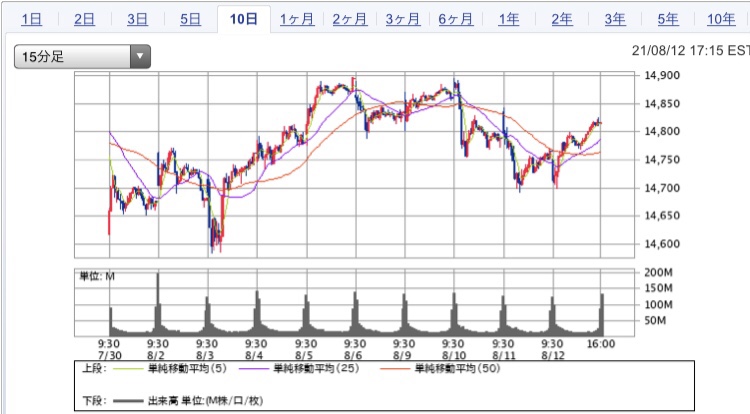Switch to the 1ヶ月 period tab
Image resolution: width=750 pixels, height=414 pixels.
pos(297,19)
